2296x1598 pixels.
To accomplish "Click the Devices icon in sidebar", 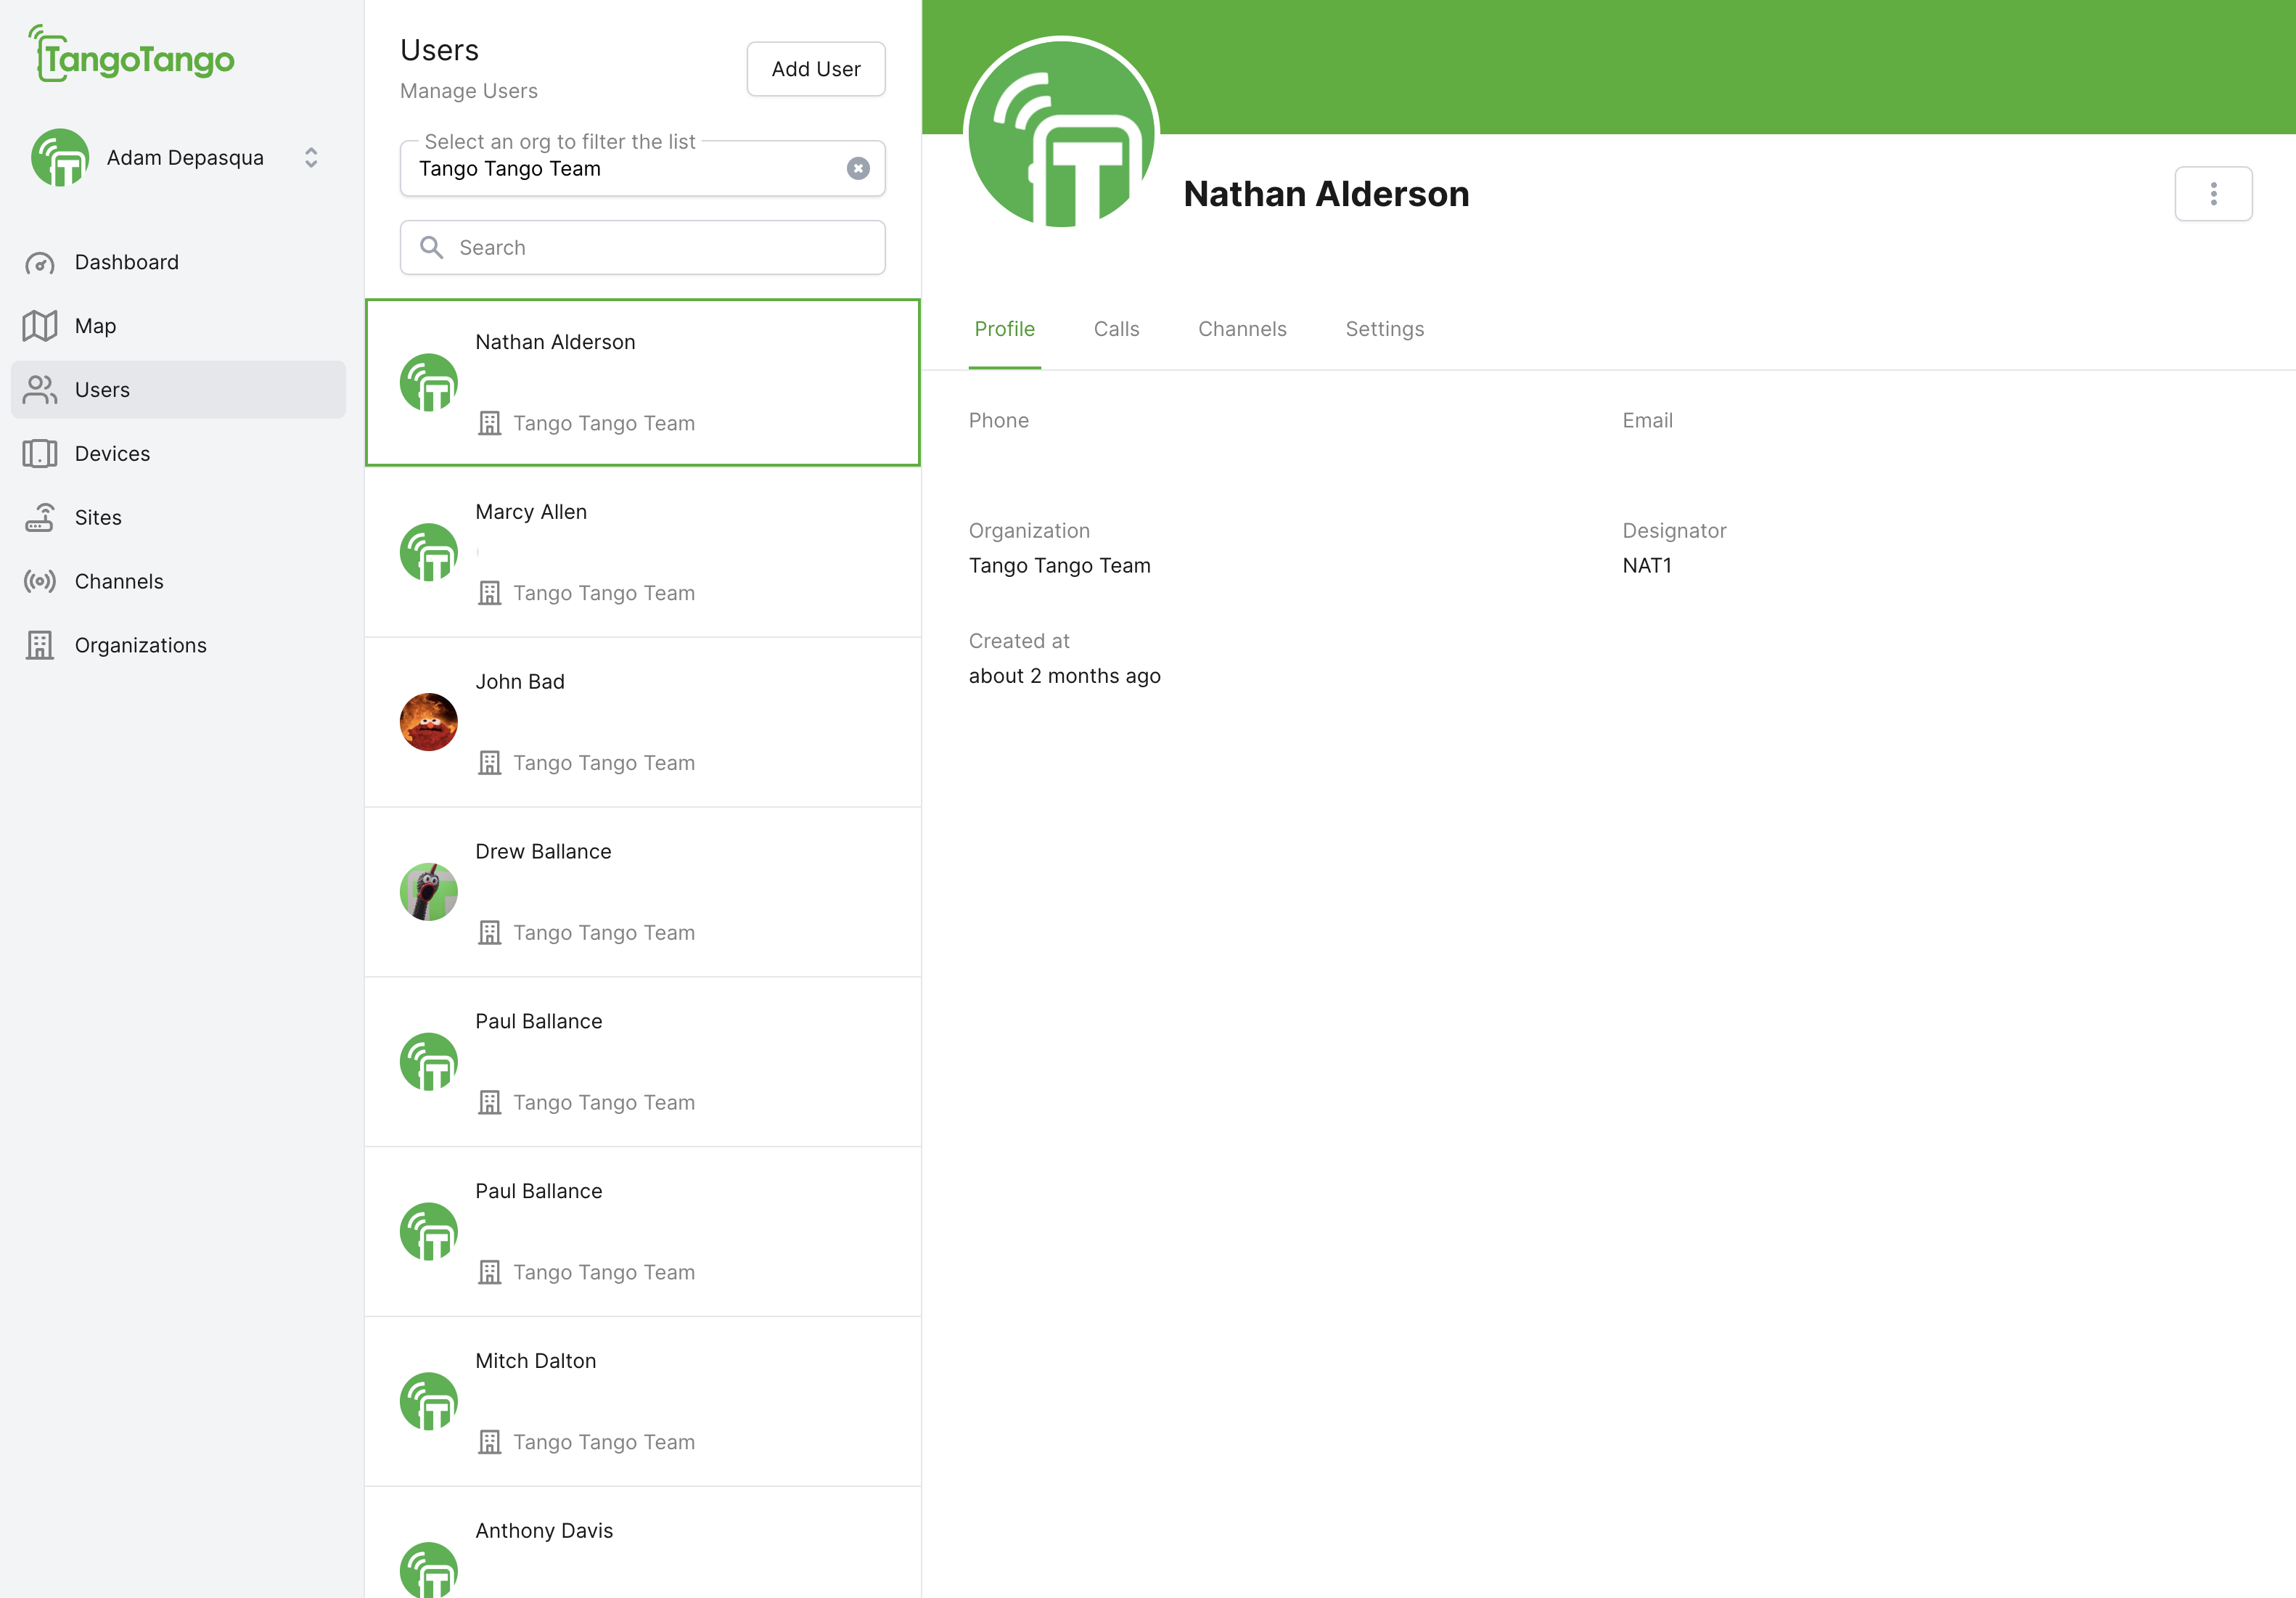I will [x=40, y=454].
